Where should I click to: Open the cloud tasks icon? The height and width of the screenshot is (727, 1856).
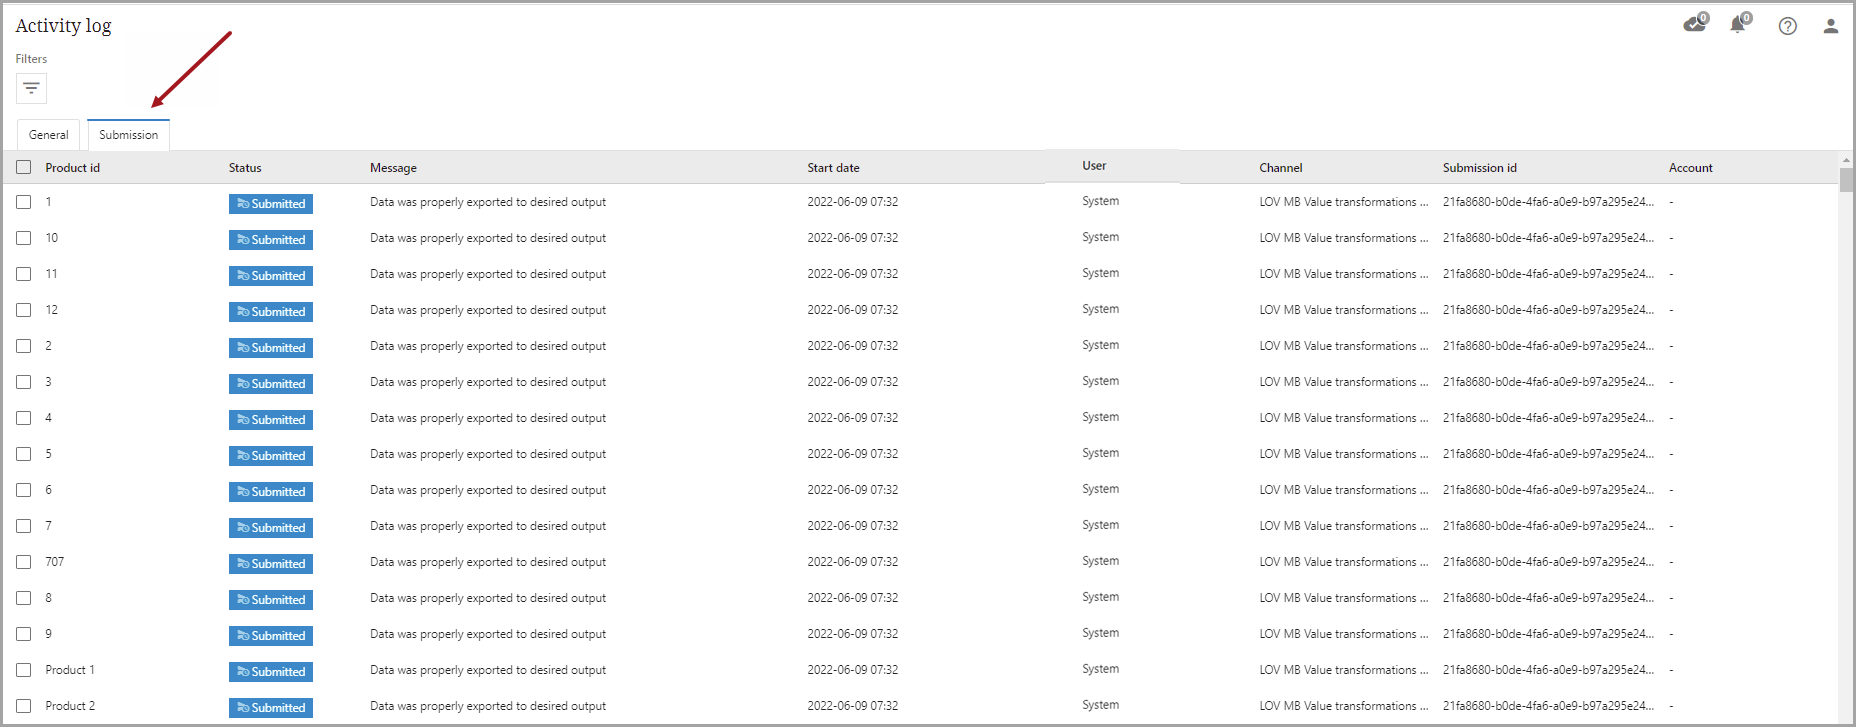click(1695, 24)
